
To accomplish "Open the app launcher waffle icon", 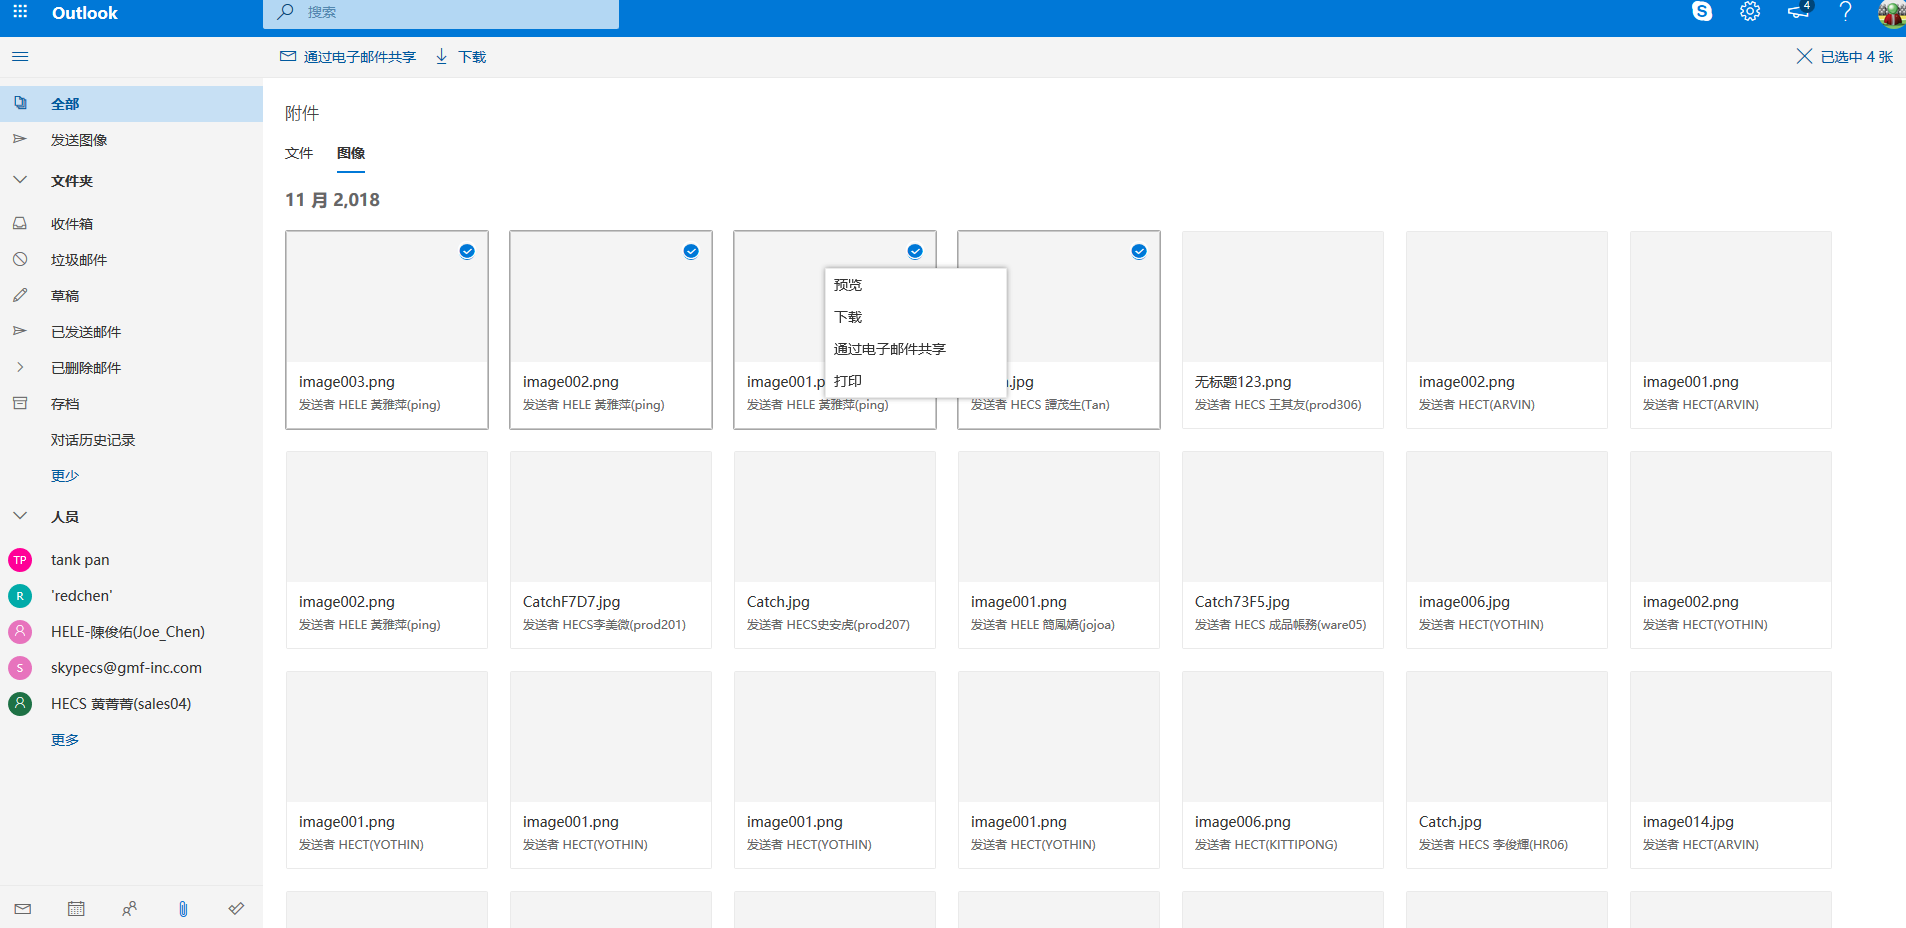I will click(x=20, y=12).
